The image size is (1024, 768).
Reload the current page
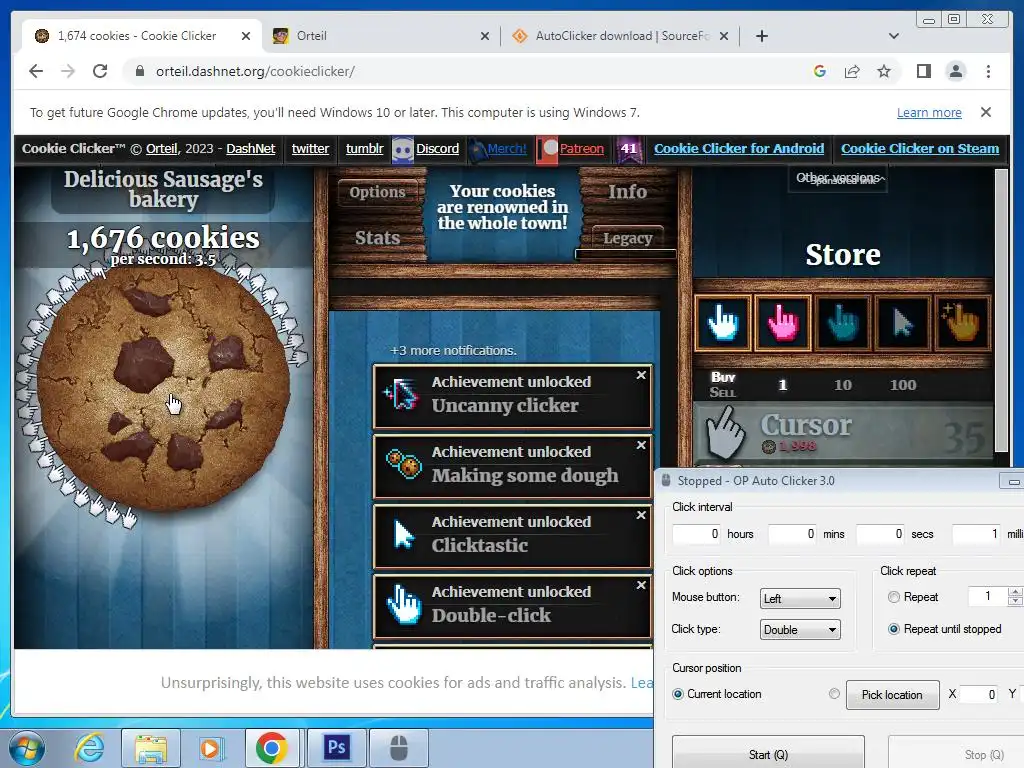click(100, 71)
